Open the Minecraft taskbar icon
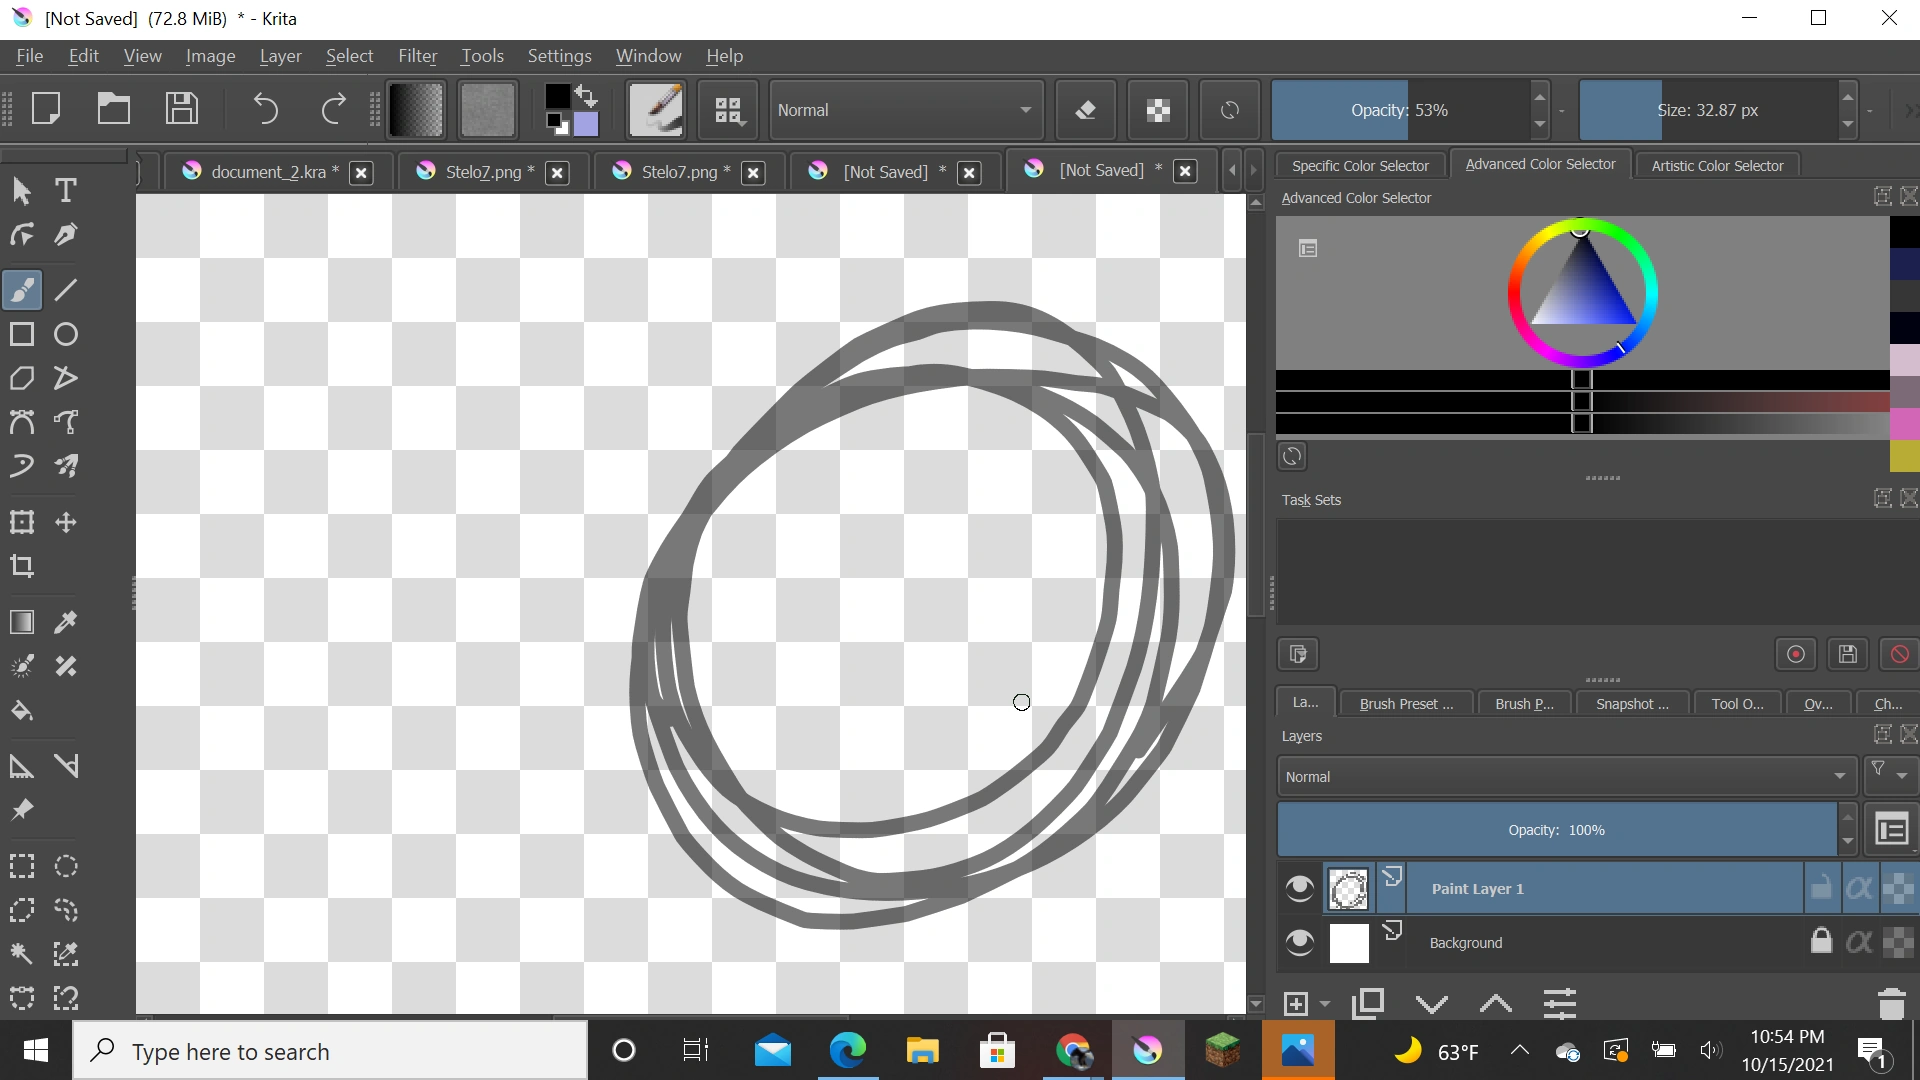The image size is (1920, 1080). pos(1224,1050)
